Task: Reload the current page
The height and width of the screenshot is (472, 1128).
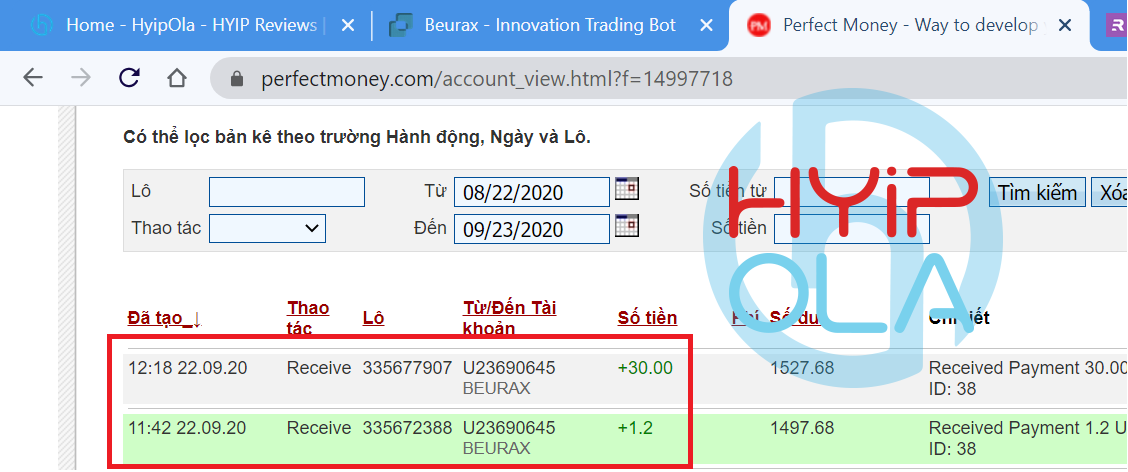Action: coord(129,77)
